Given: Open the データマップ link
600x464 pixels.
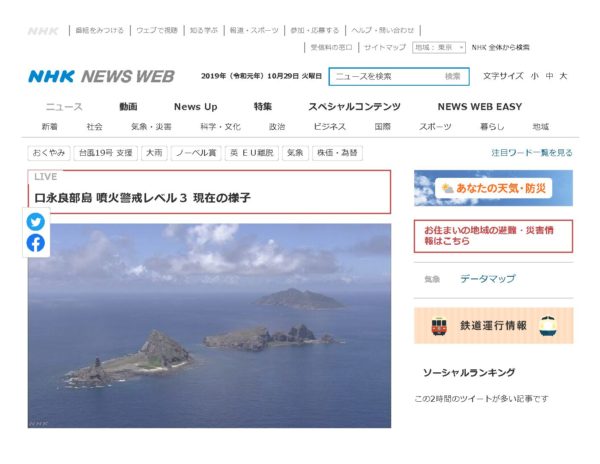Looking at the screenshot, I should point(488,279).
